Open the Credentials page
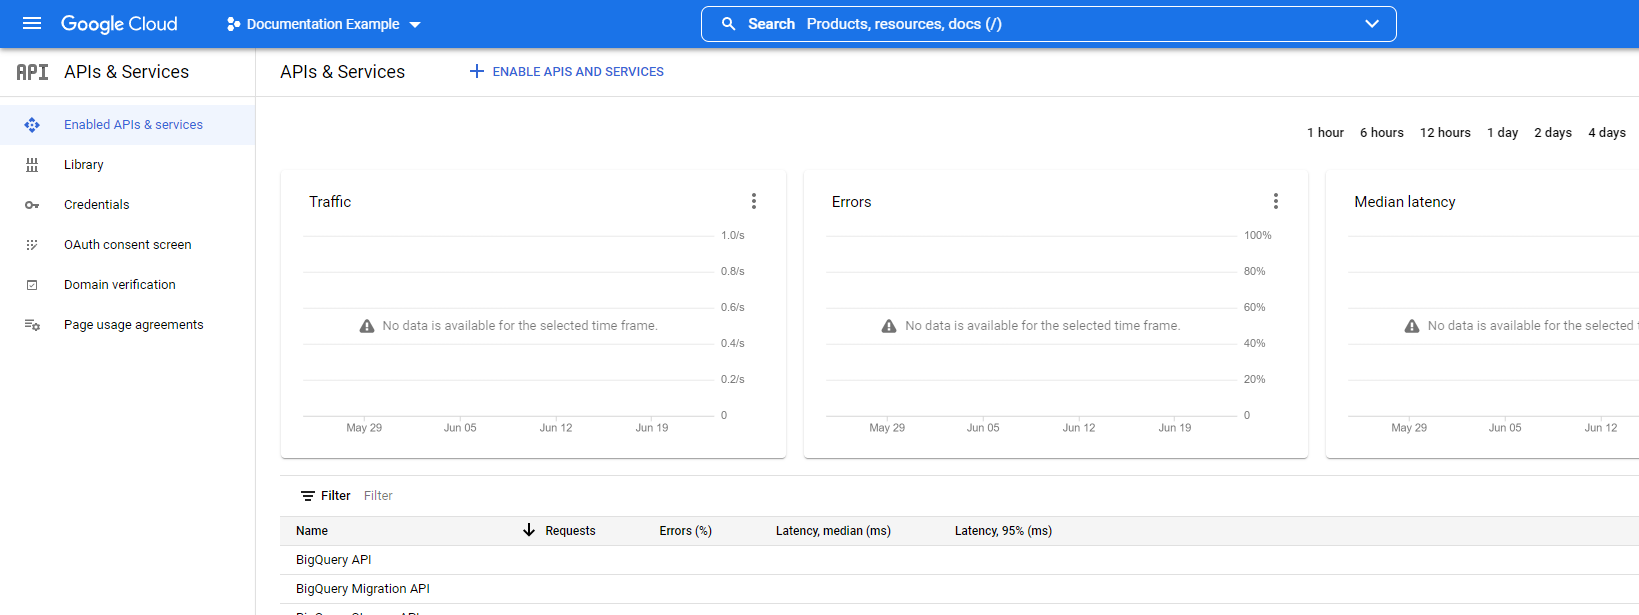The image size is (1639, 615). [96, 205]
